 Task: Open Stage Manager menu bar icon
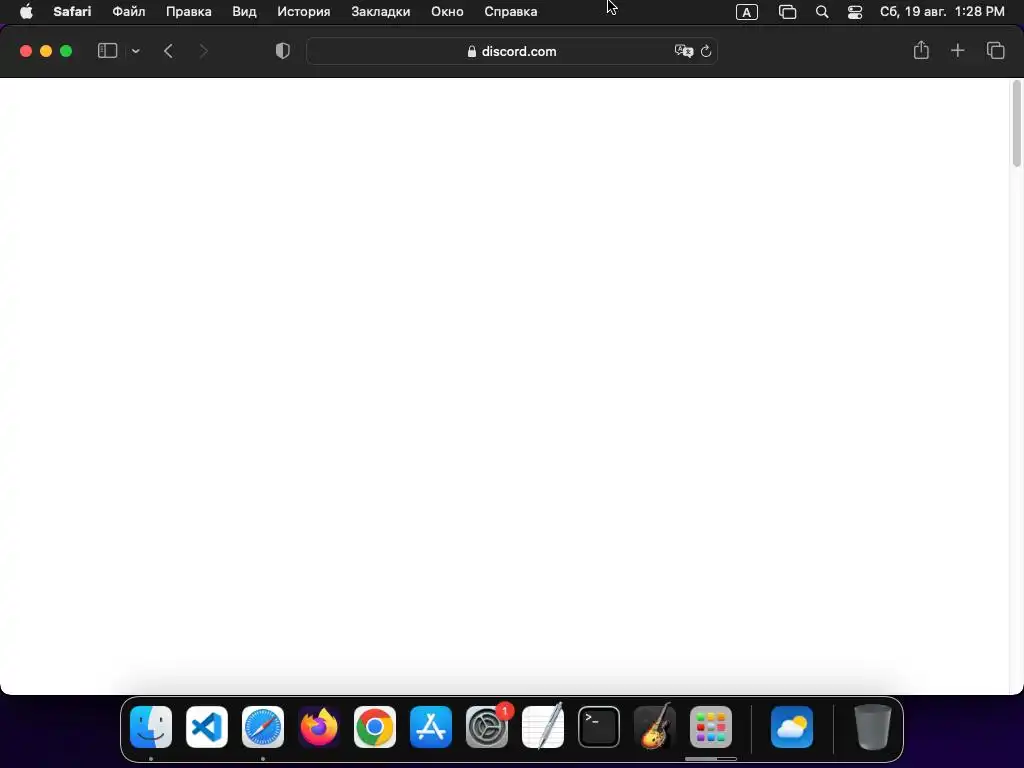788,12
